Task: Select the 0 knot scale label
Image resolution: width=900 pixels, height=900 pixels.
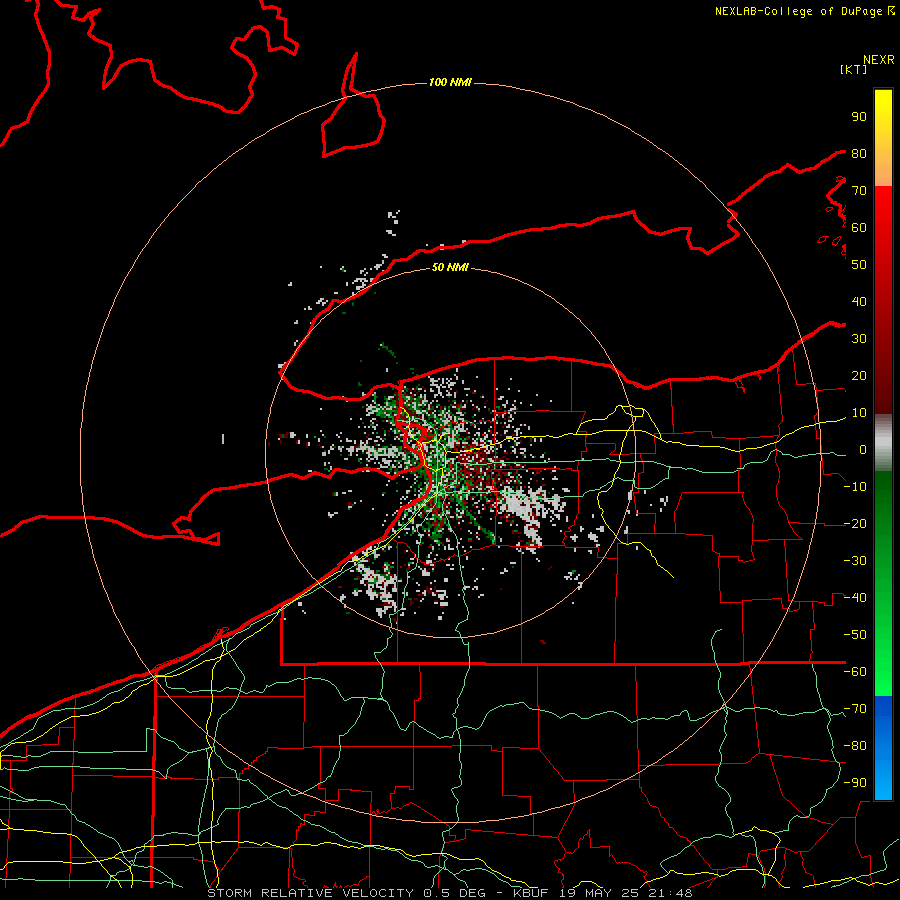Action: 863,450
